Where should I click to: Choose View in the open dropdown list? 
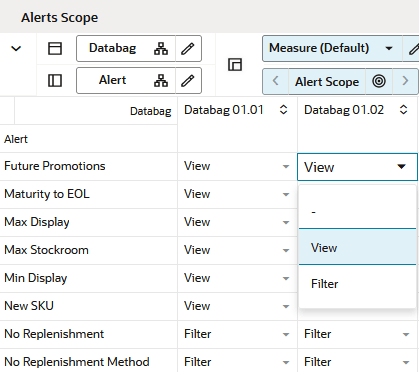[357, 247]
